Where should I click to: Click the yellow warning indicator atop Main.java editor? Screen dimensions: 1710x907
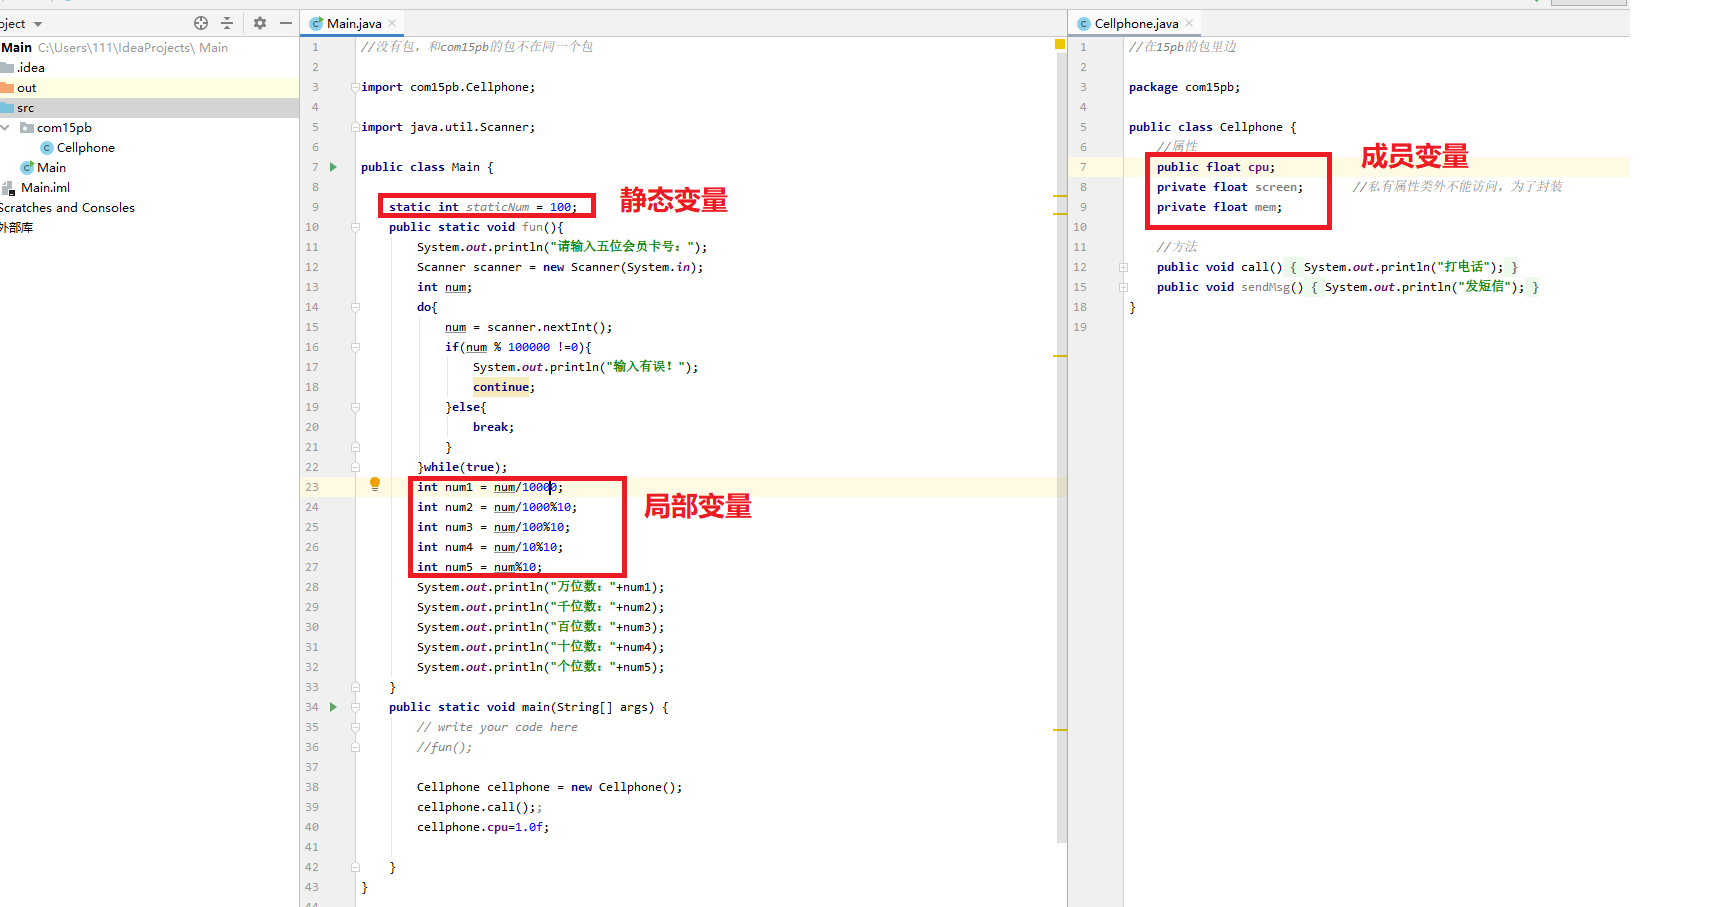click(1060, 44)
